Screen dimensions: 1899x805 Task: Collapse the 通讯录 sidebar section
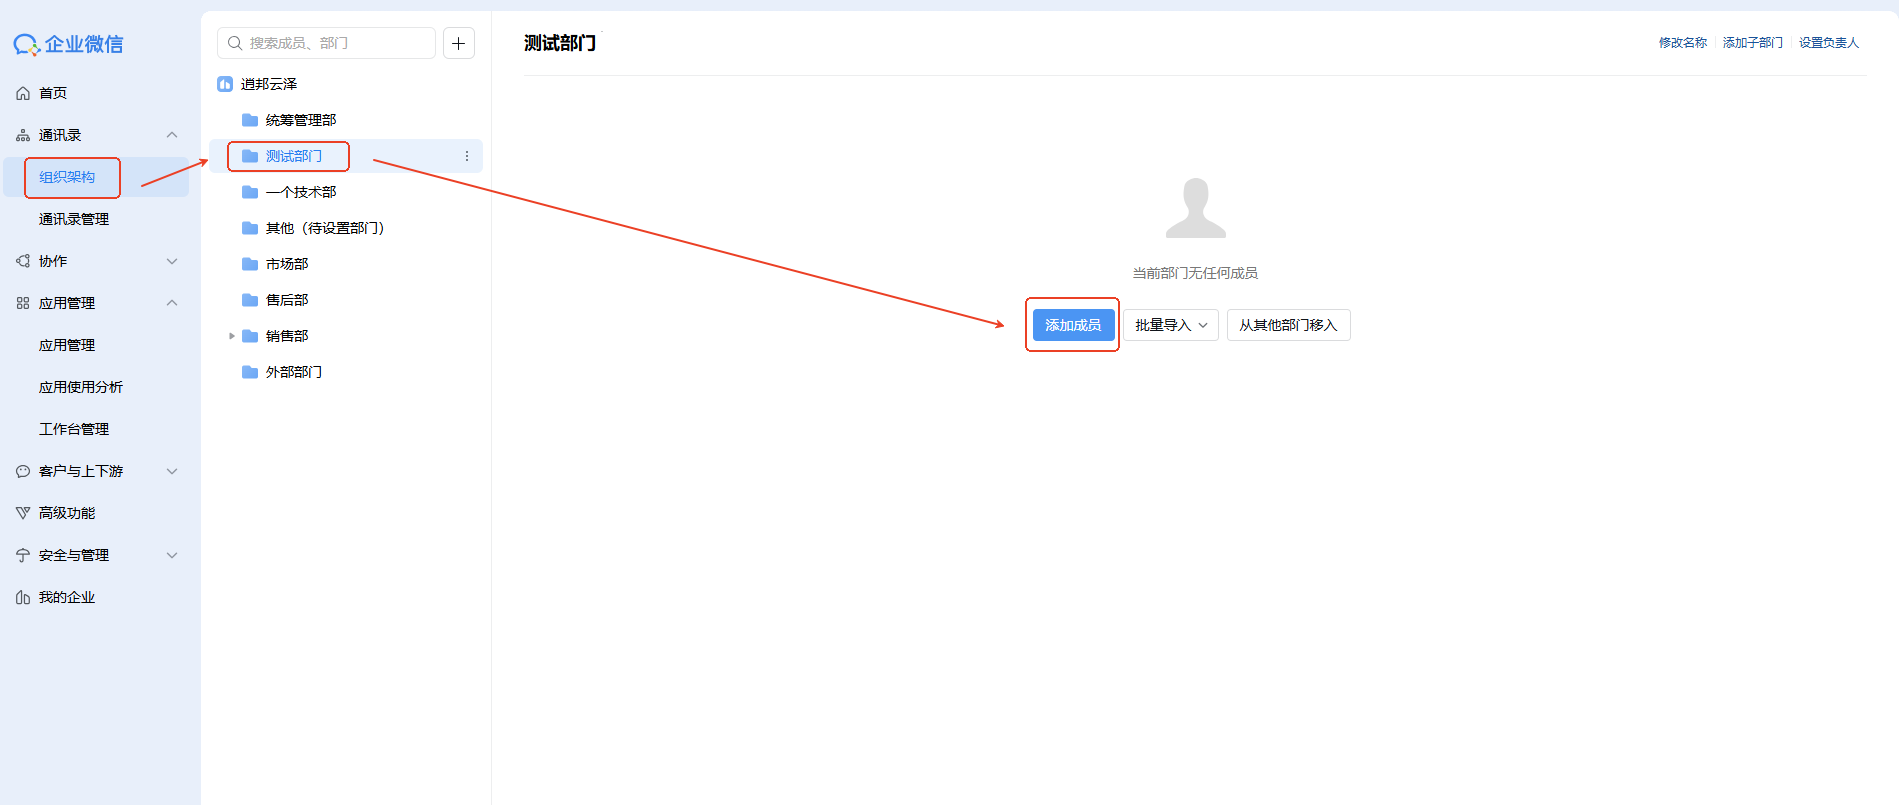coord(172,135)
